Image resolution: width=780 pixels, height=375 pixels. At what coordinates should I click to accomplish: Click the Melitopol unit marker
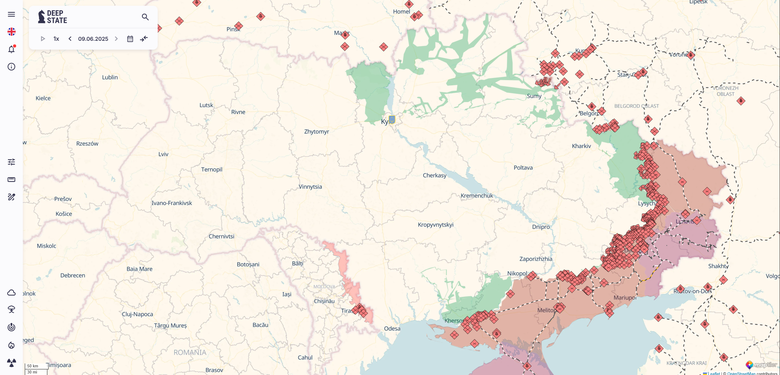pyautogui.click(x=560, y=308)
